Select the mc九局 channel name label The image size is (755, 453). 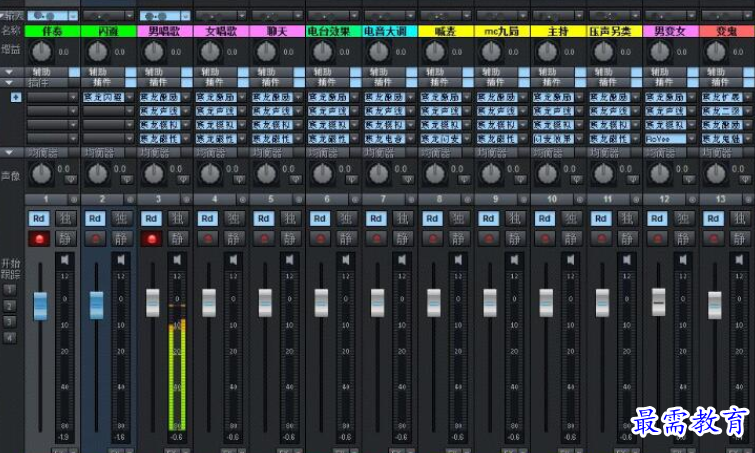coord(502,31)
